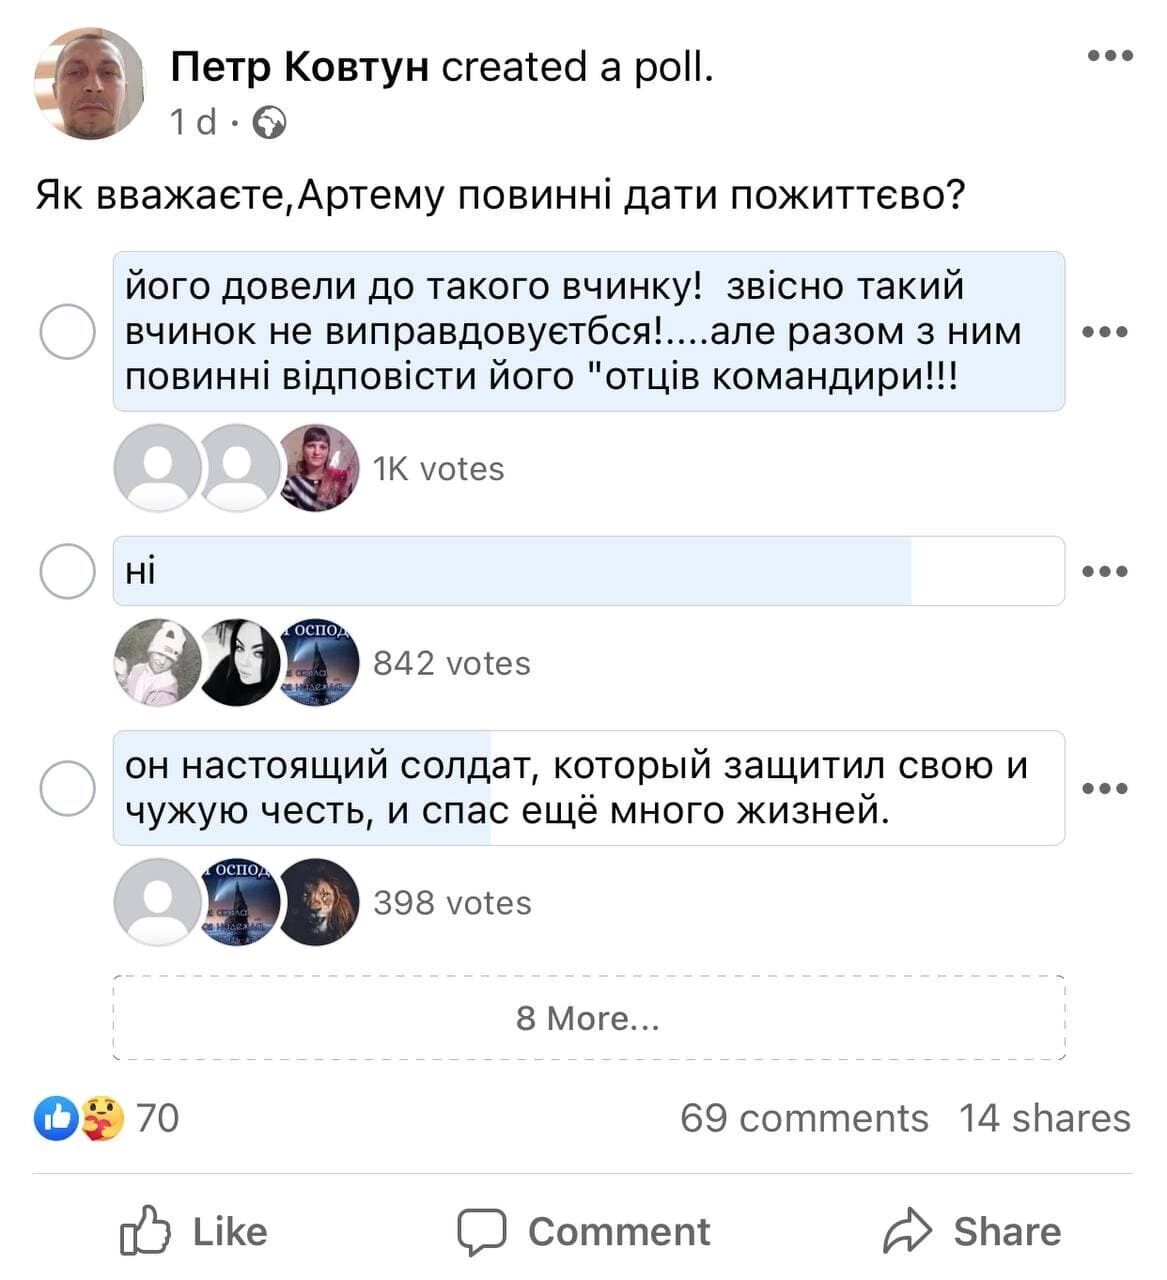Image resolution: width=1167 pixels, height=1280 pixels.
Task: Select the 'ні' poll radio button
Action: (67, 571)
